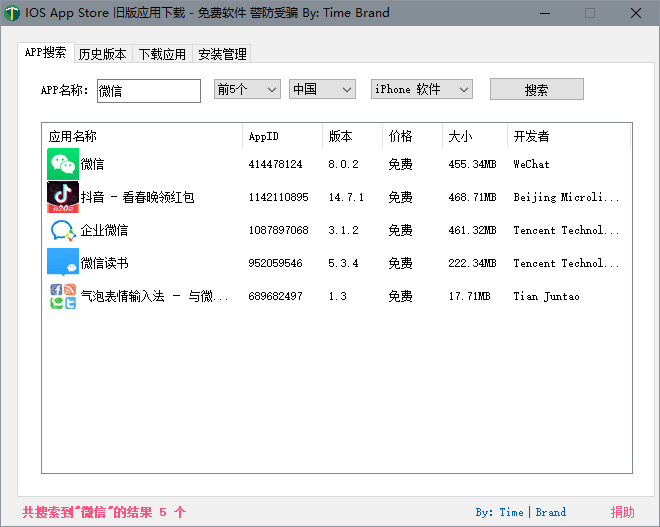The height and width of the screenshot is (527, 660).
Task: Minimize the application window
Action: click(x=545, y=13)
